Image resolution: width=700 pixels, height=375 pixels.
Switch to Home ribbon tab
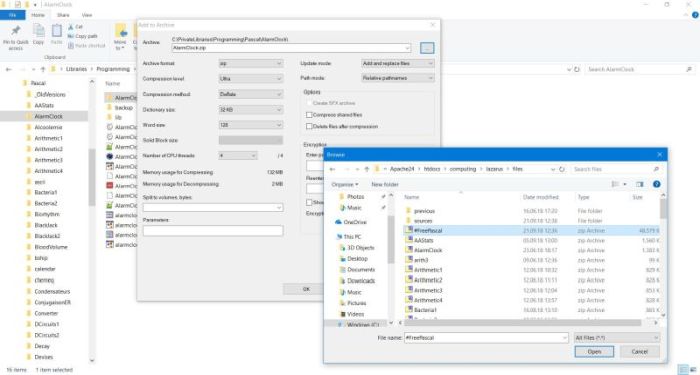click(x=38, y=15)
